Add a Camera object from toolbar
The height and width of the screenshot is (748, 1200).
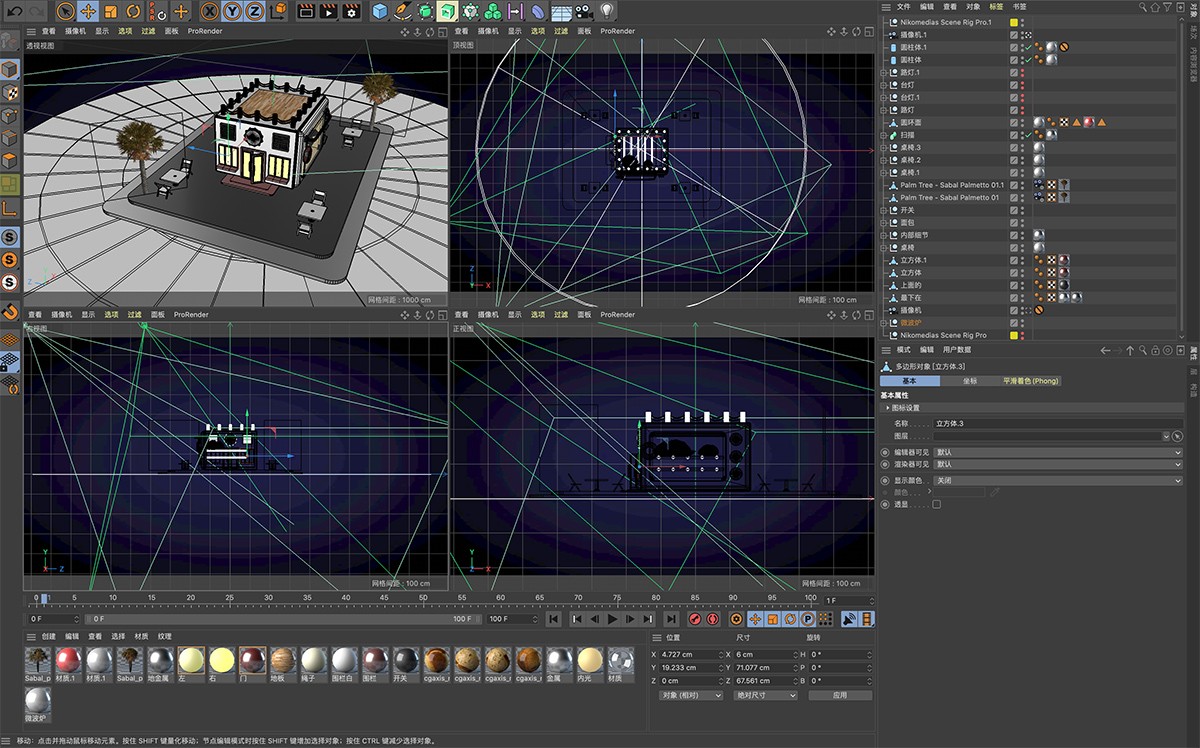pos(584,12)
